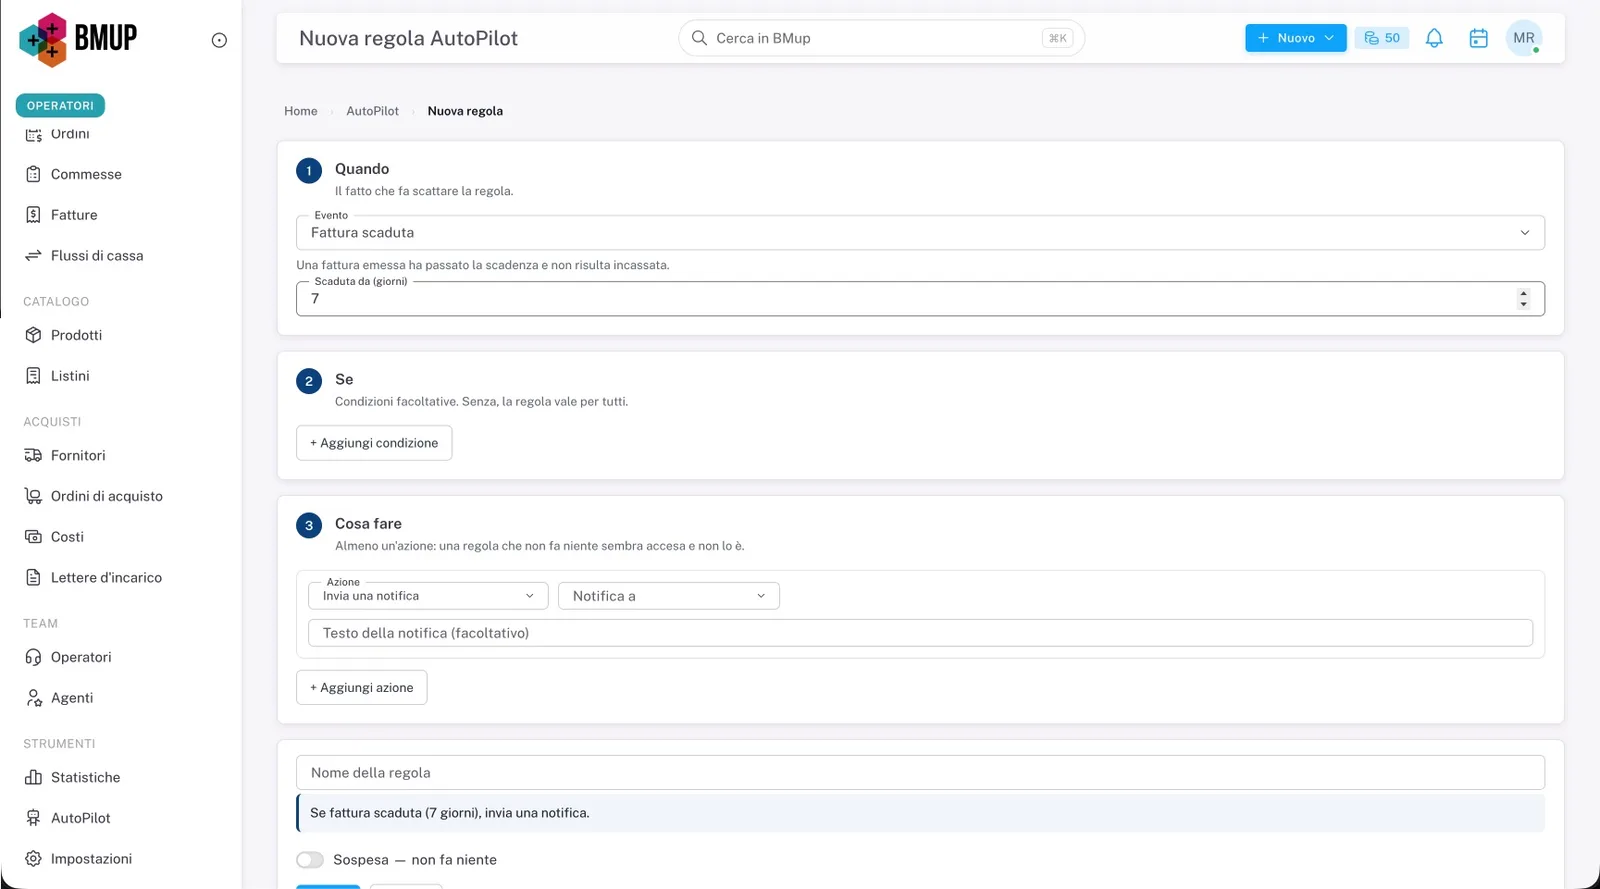This screenshot has height=889, width=1600.
Task: Open the MR user avatar menu
Action: coord(1524,38)
